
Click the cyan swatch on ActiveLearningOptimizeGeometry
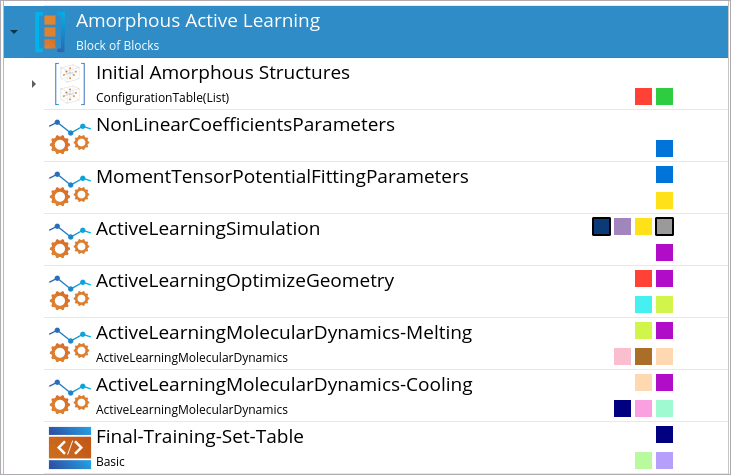(x=643, y=304)
